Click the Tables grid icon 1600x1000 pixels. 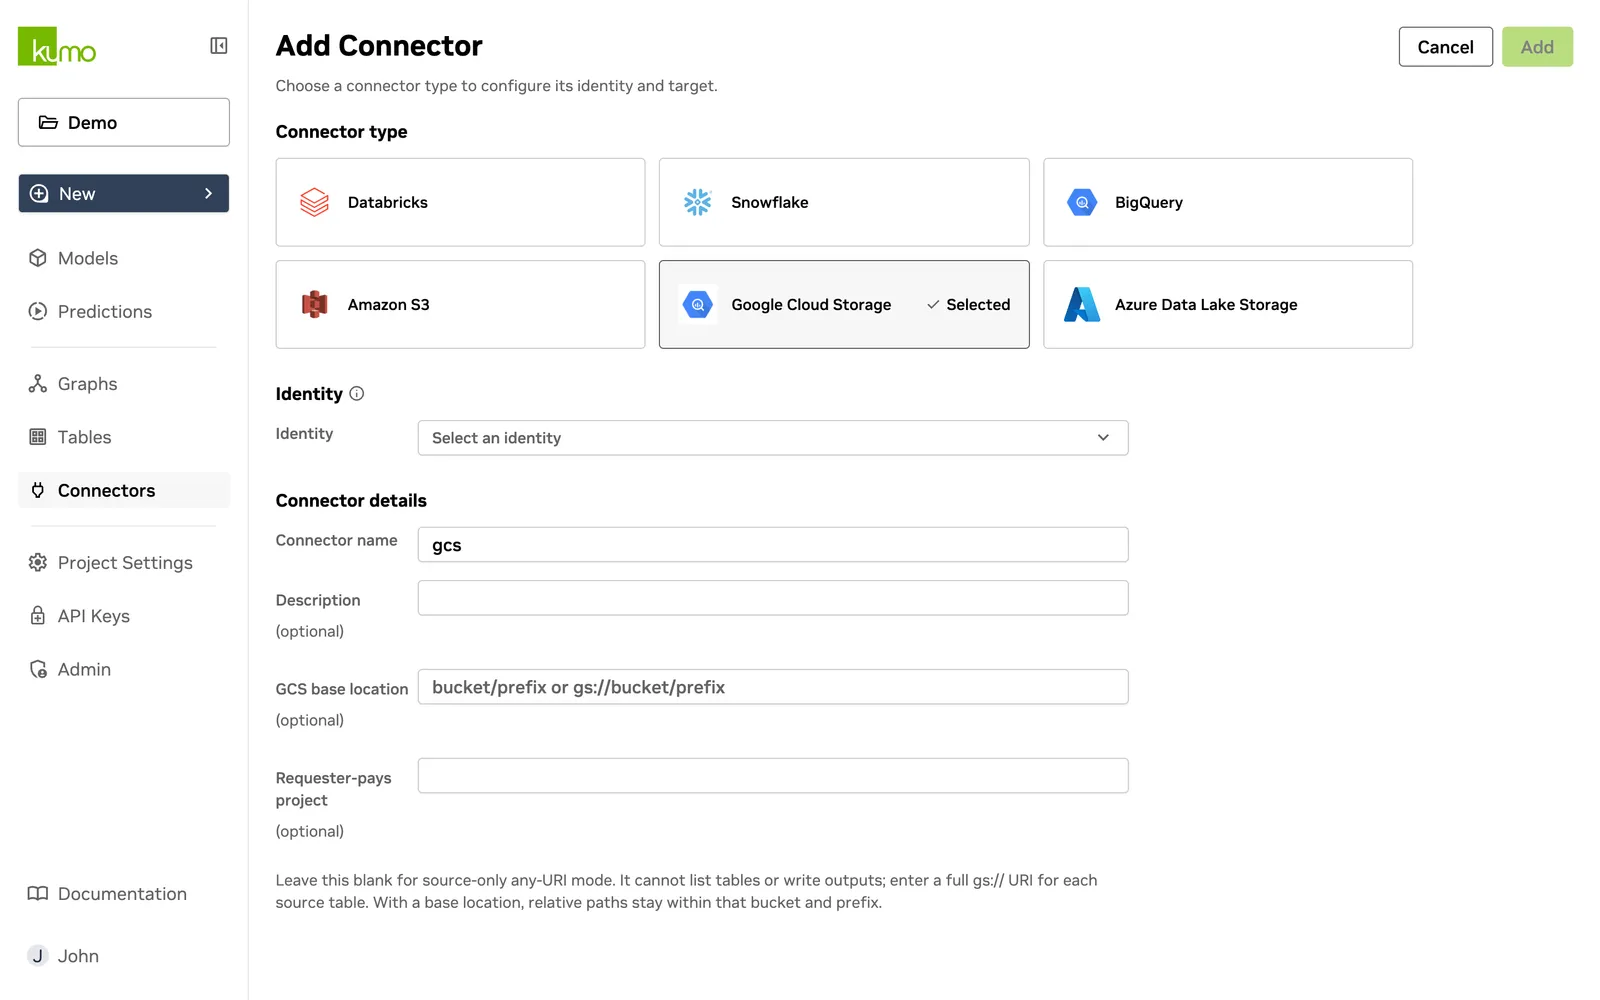38,437
